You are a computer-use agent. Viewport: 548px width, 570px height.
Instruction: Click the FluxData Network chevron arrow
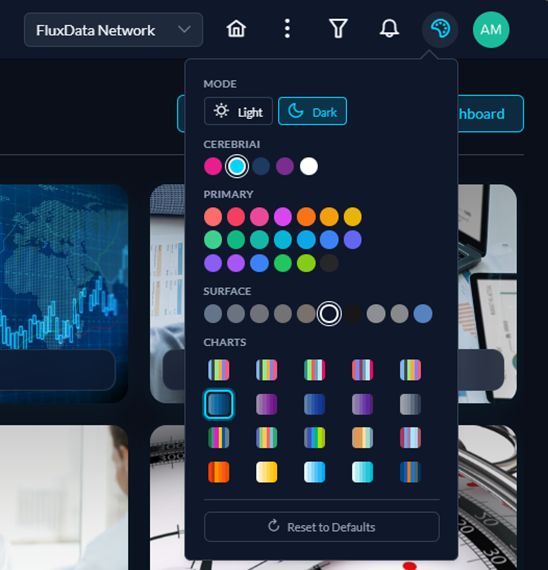pyautogui.click(x=184, y=29)
